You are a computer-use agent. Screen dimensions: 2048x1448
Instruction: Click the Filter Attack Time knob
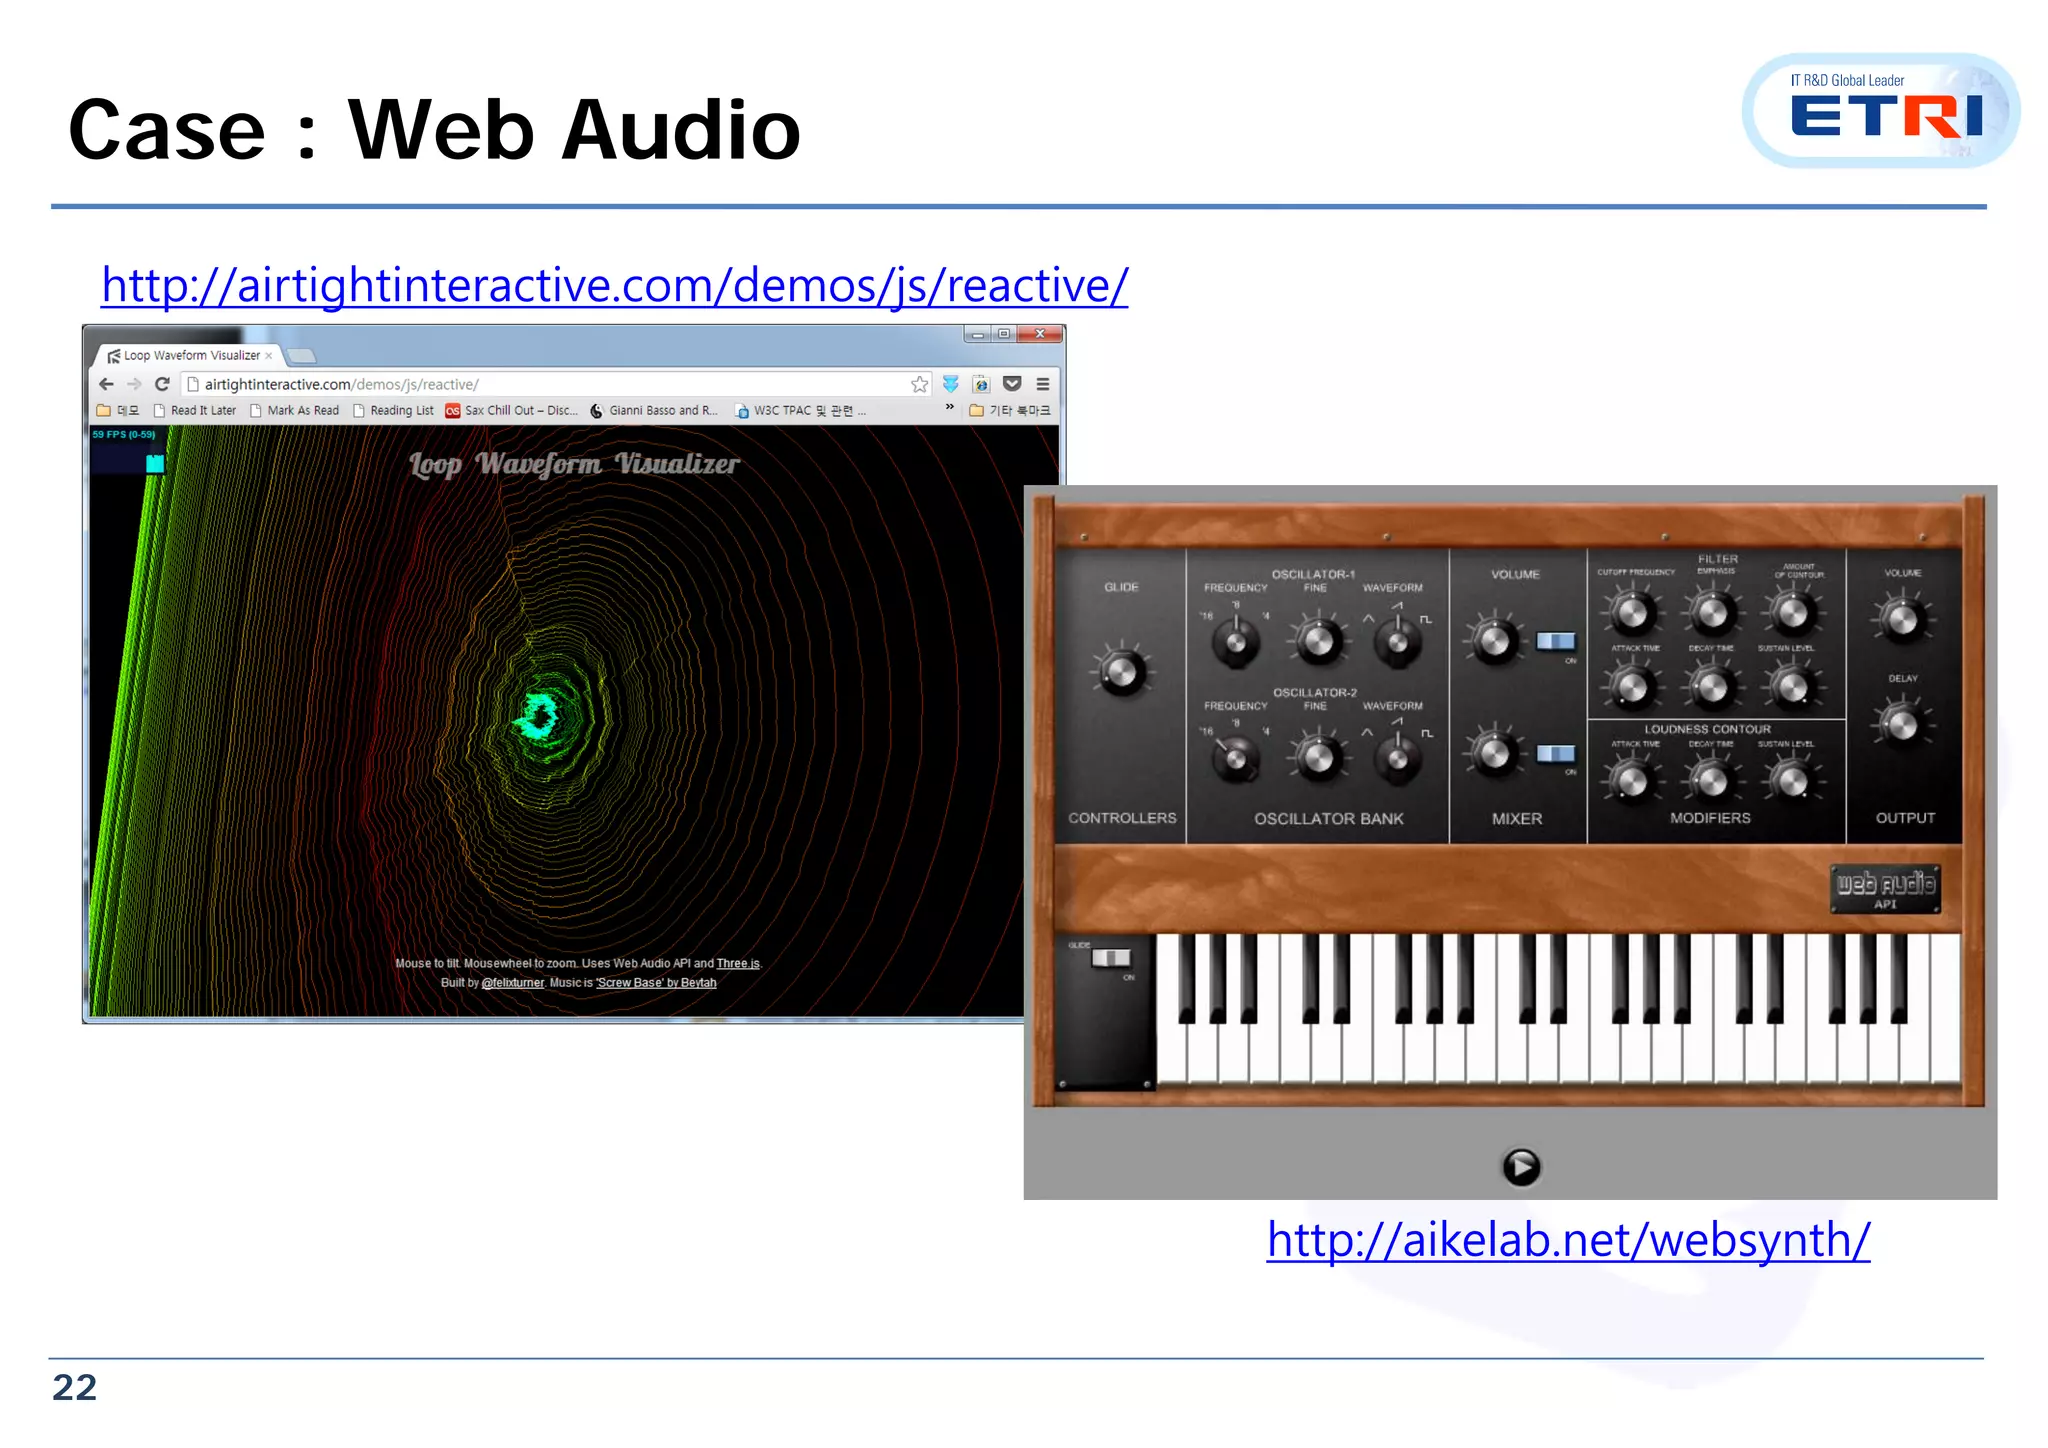[x=1632, y=686]
